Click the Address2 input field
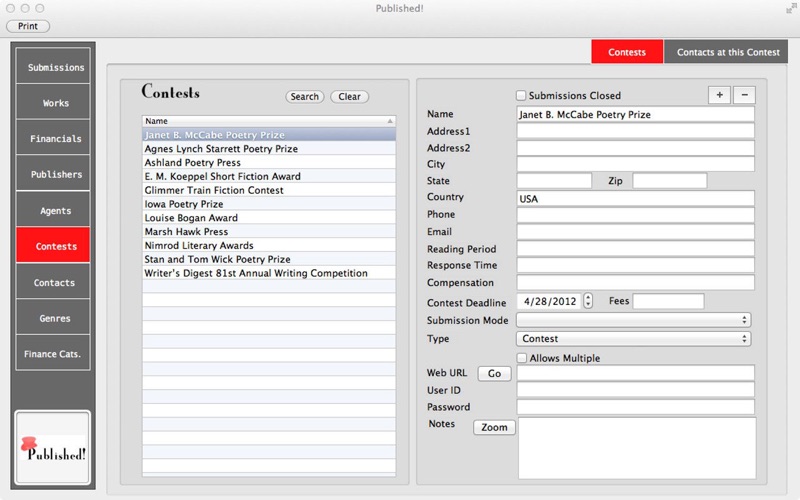 tap(635, 148)
